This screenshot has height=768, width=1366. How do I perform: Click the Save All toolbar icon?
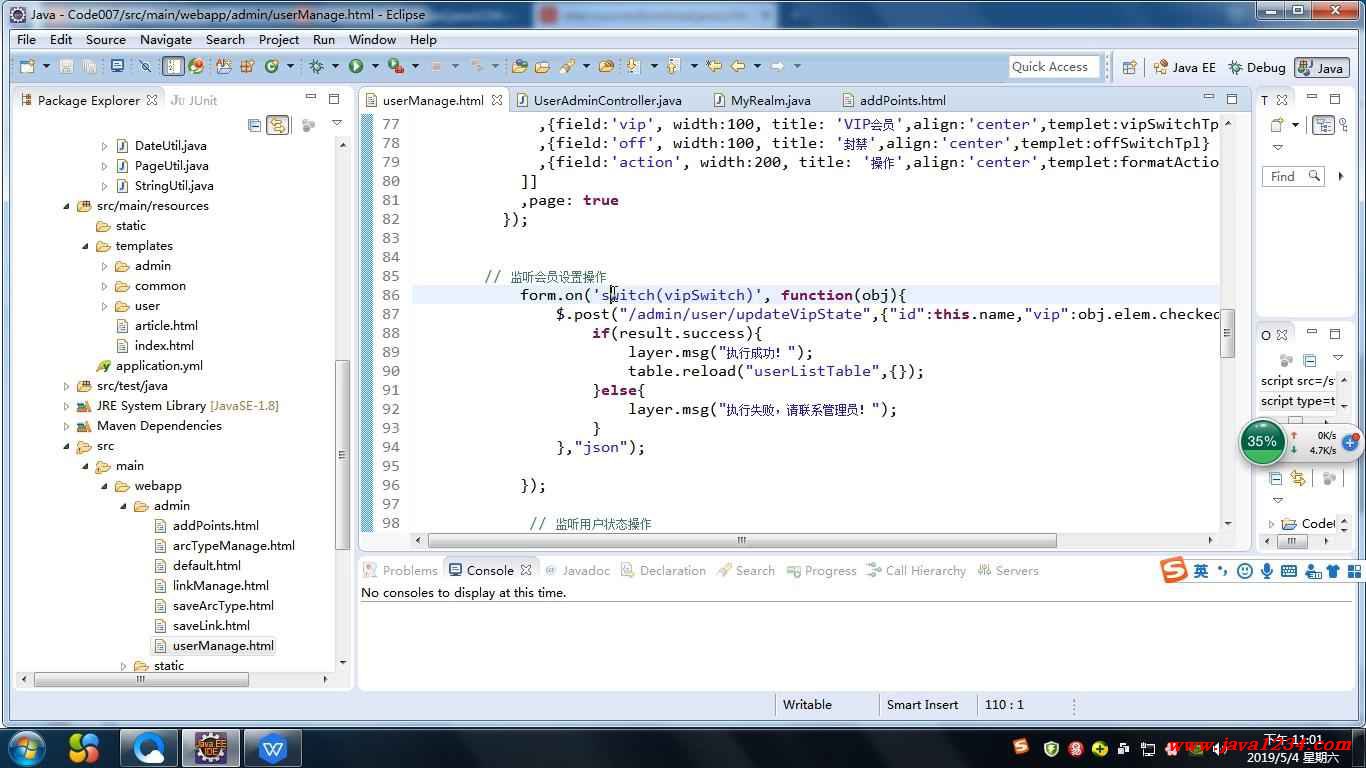click(x=89, y=66)
